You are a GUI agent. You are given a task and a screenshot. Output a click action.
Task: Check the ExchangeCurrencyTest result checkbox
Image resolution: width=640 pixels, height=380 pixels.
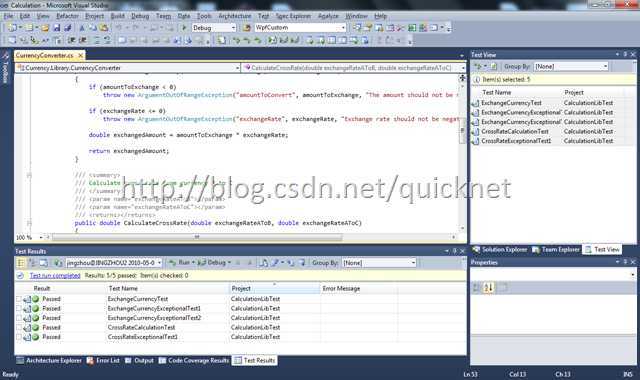[x=19, y=299]
